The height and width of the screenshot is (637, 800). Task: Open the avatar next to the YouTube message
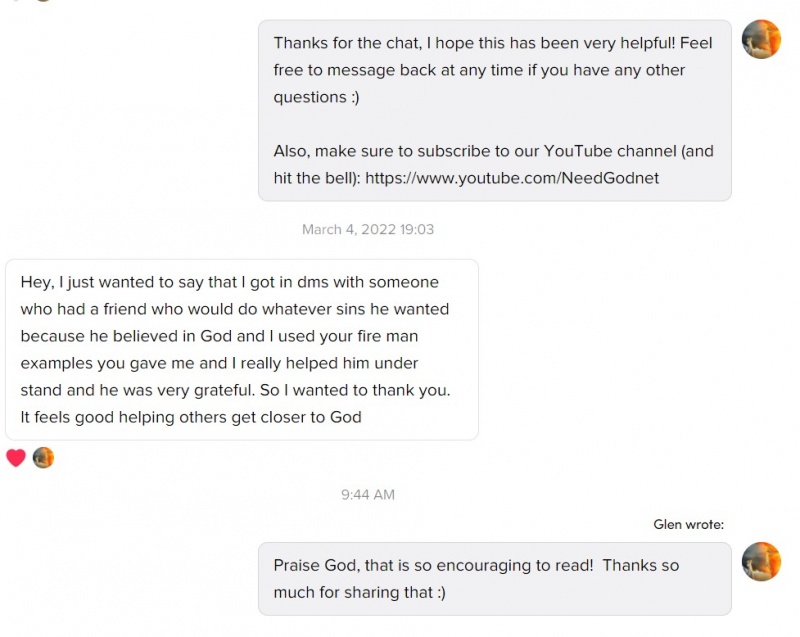pos(761,39)
